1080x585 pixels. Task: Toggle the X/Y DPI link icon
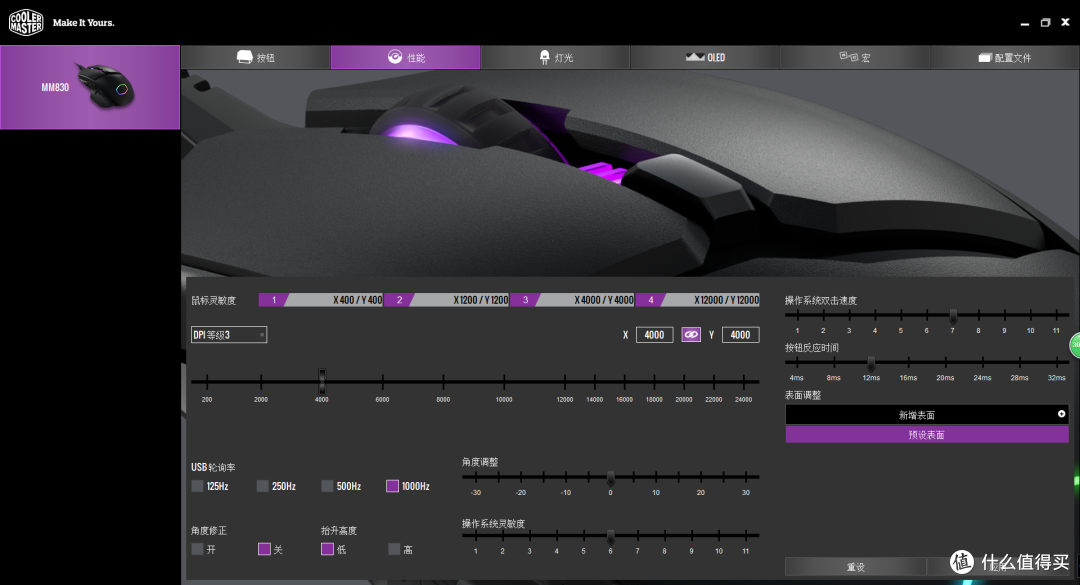(x=691, y=335)
